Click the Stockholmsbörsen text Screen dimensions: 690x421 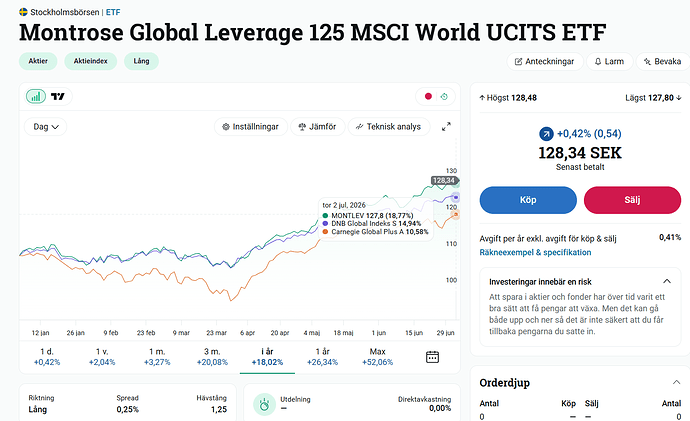click(65, 12)
